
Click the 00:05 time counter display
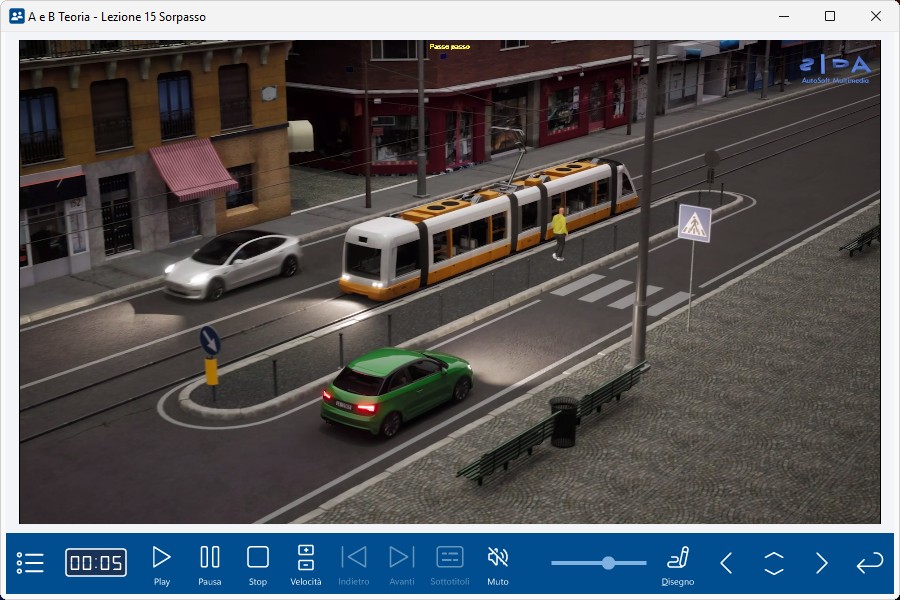(x=96, y=563)
